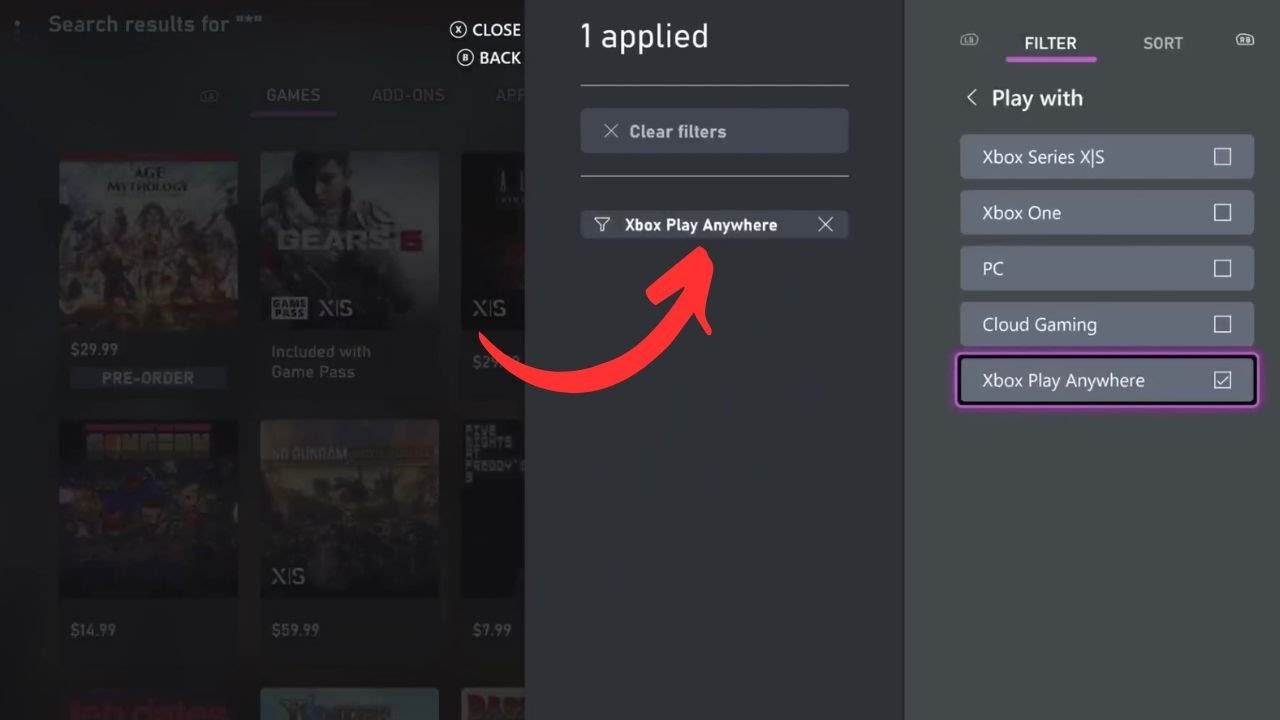
Task: Click the Game Pass badge on Gears 5
Action: [289, 308]
